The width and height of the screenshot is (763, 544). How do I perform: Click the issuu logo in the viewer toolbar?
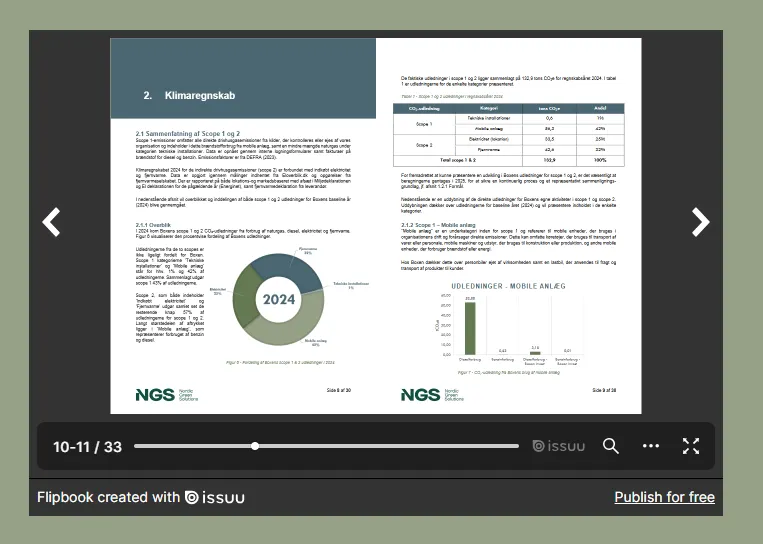tap(558, 446)
